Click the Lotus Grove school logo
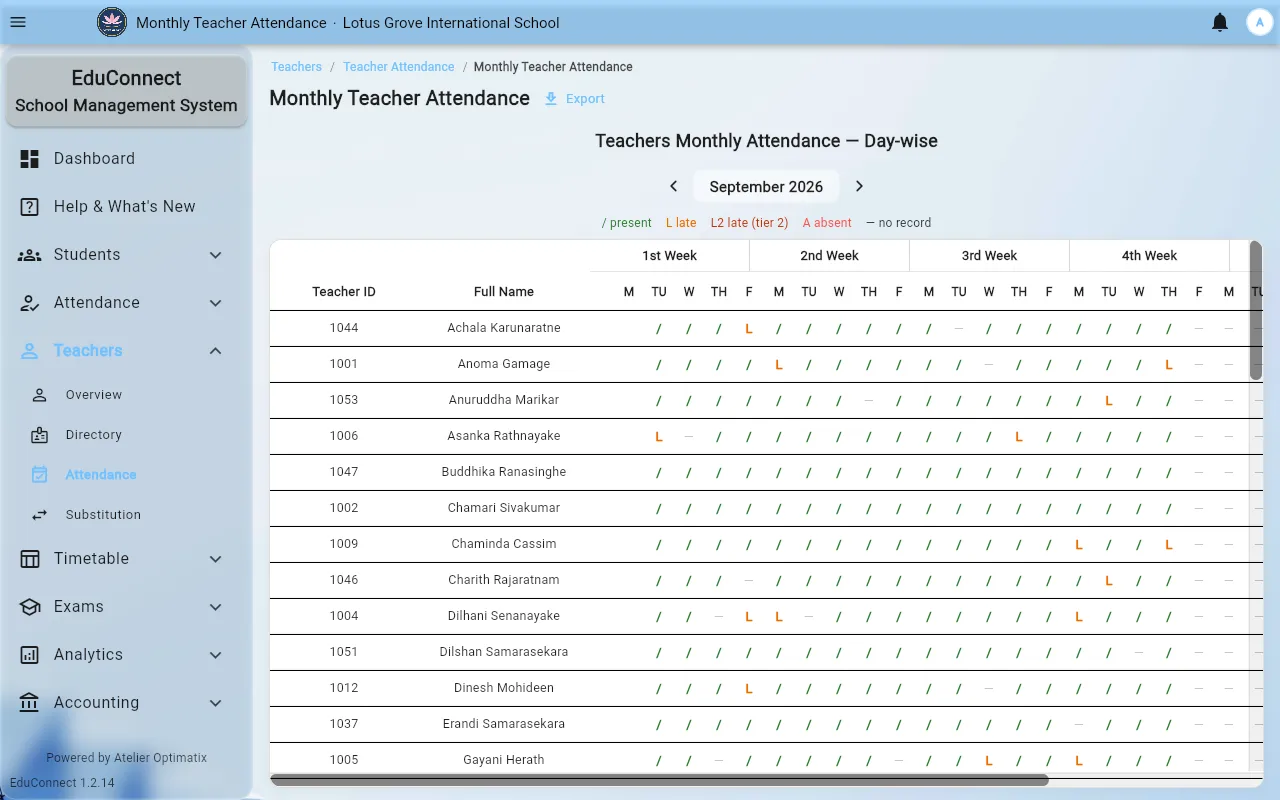This screenshot has width=1280, height=800. coord(112,22)
